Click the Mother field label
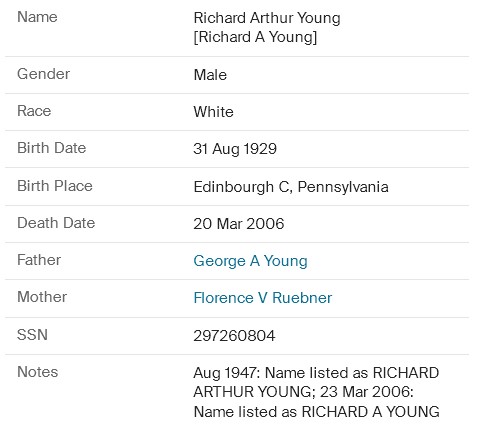This screenshot has width=477, height=428. click(42, 297)
